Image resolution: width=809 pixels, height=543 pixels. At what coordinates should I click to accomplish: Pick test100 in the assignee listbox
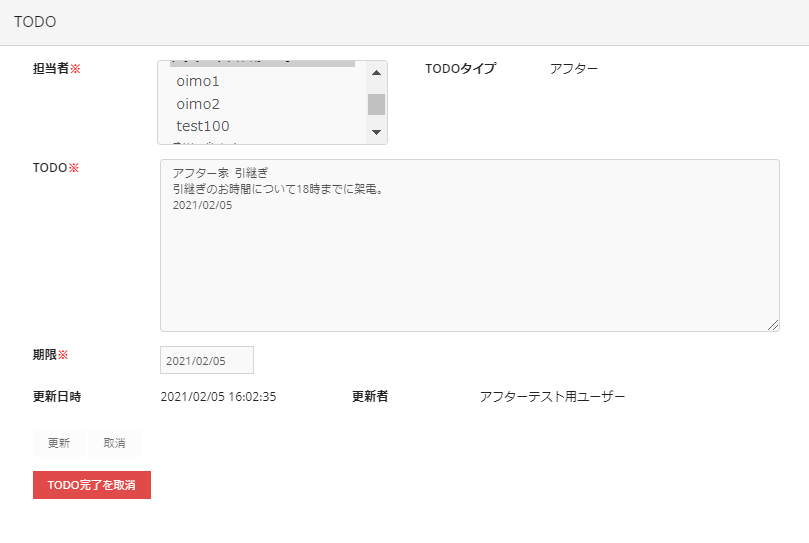point(203,126)
